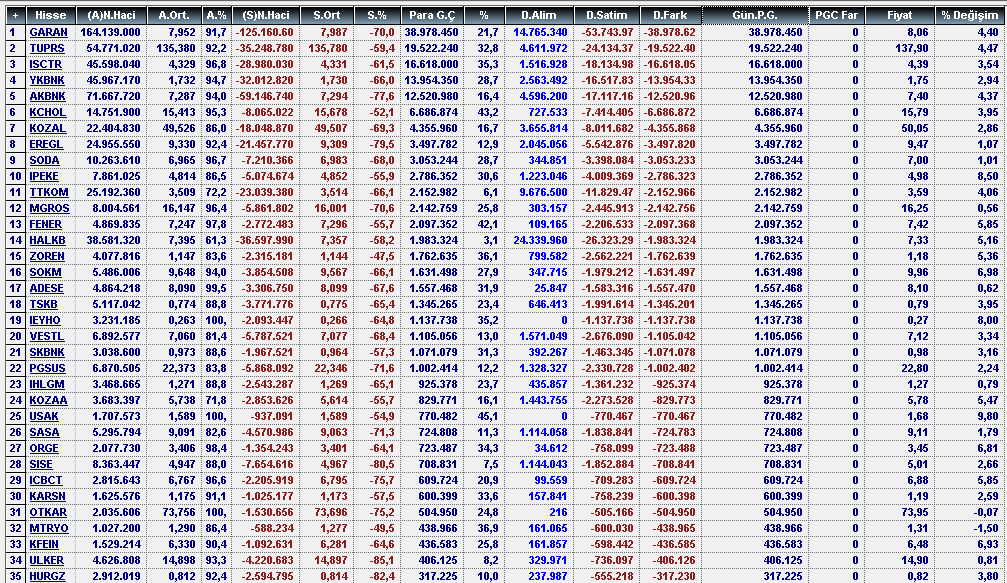Open the TTKOM ticker link
The image size is (1007, 583).
pos(48,192)
